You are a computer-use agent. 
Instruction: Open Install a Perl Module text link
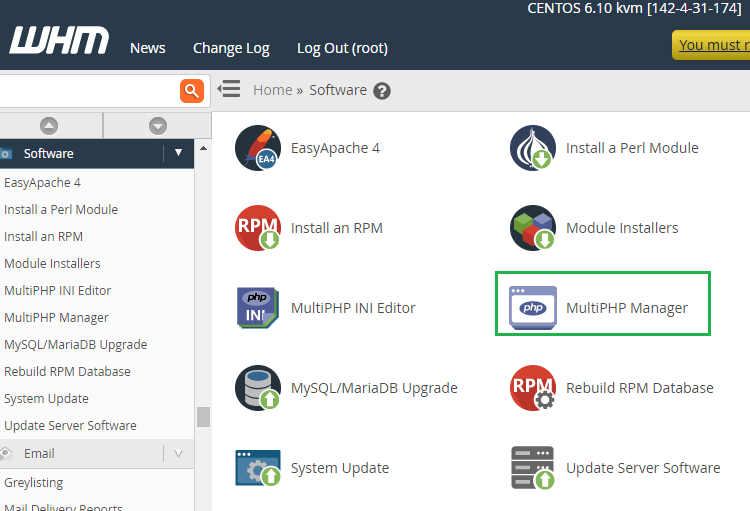pos(632,148)
